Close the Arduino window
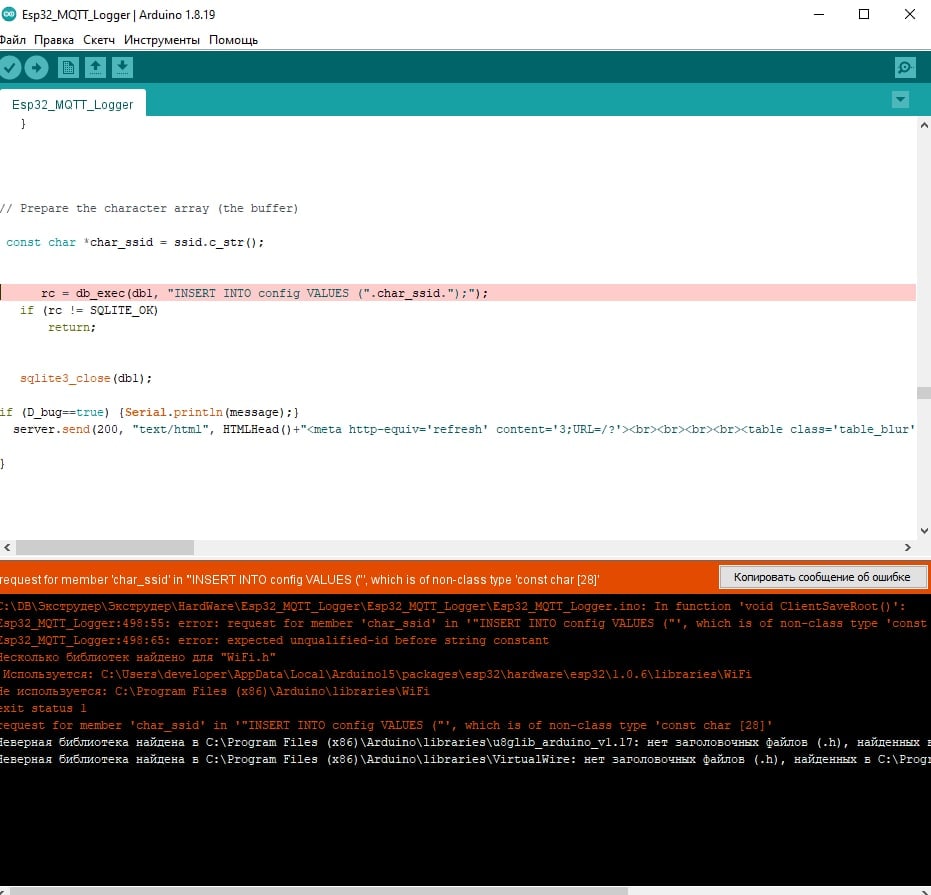931x895 pixels. coord(910,14)
